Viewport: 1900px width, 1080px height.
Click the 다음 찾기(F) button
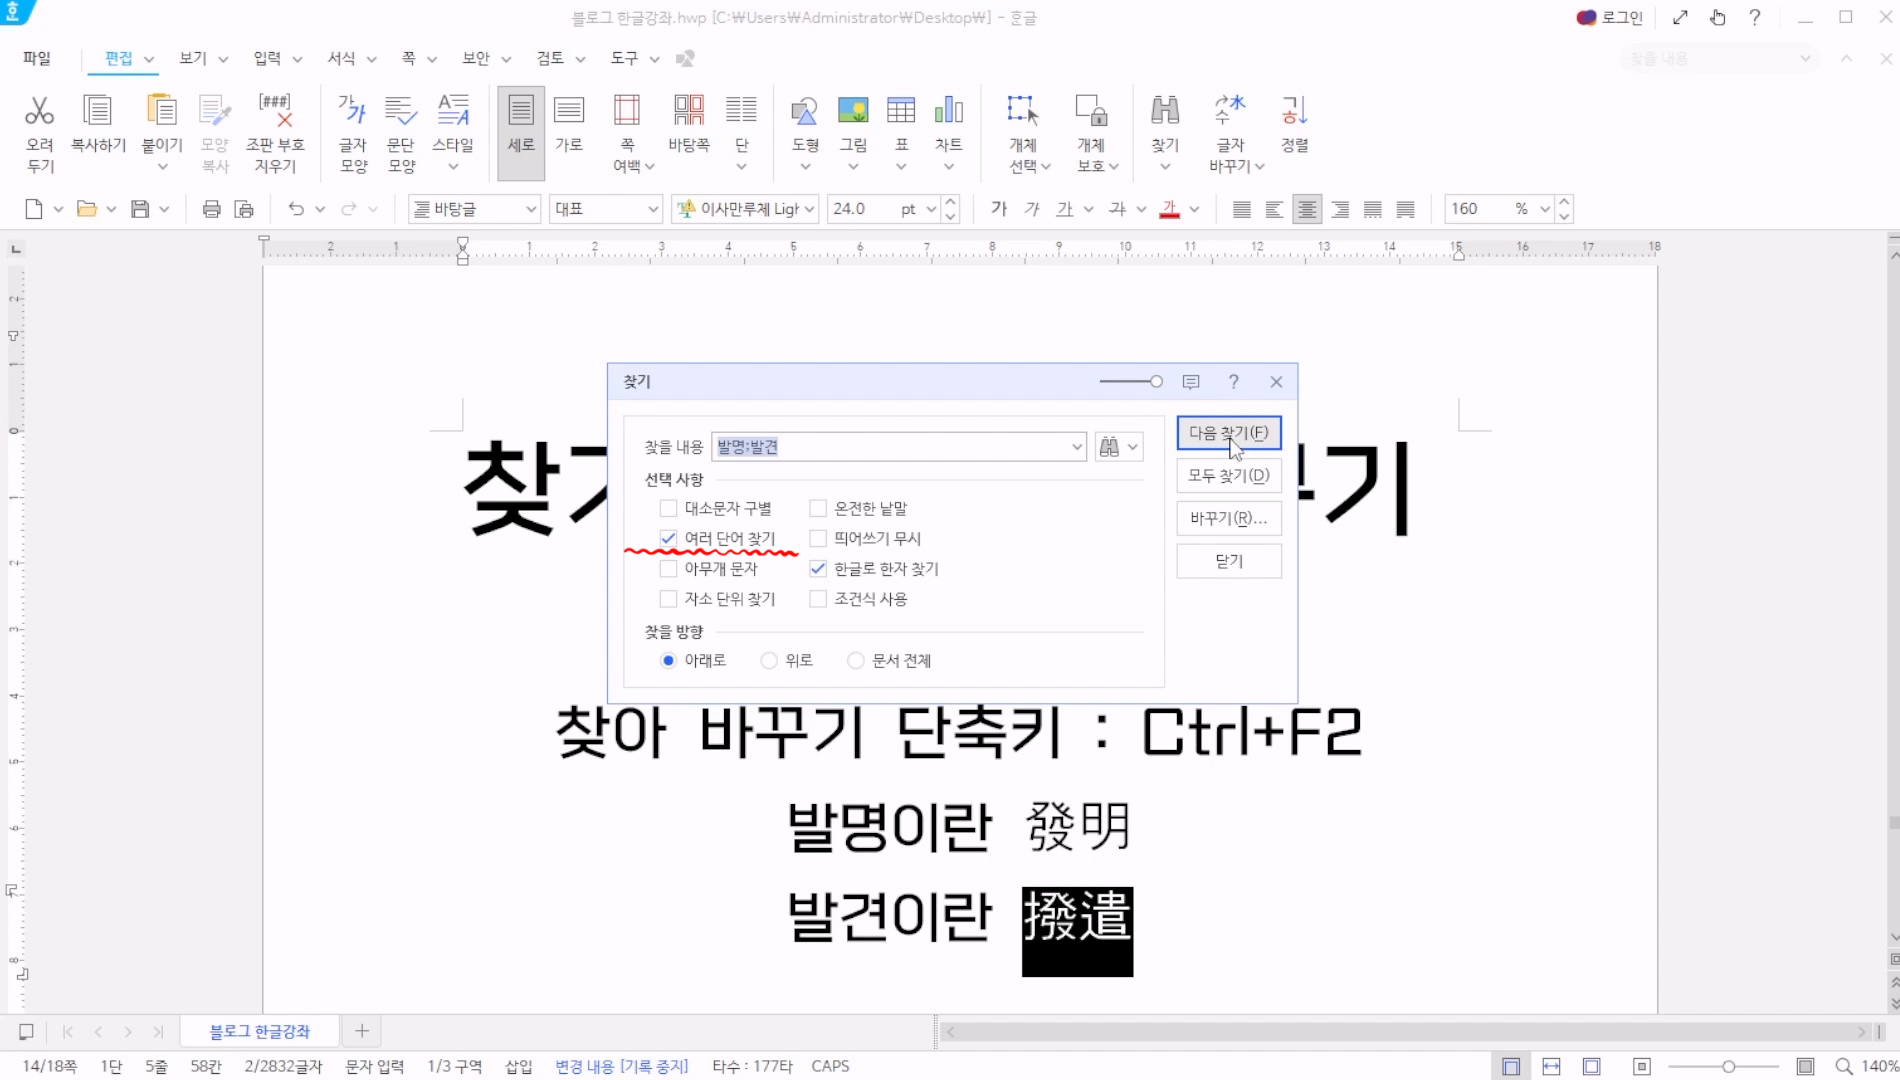(1229, 433)
